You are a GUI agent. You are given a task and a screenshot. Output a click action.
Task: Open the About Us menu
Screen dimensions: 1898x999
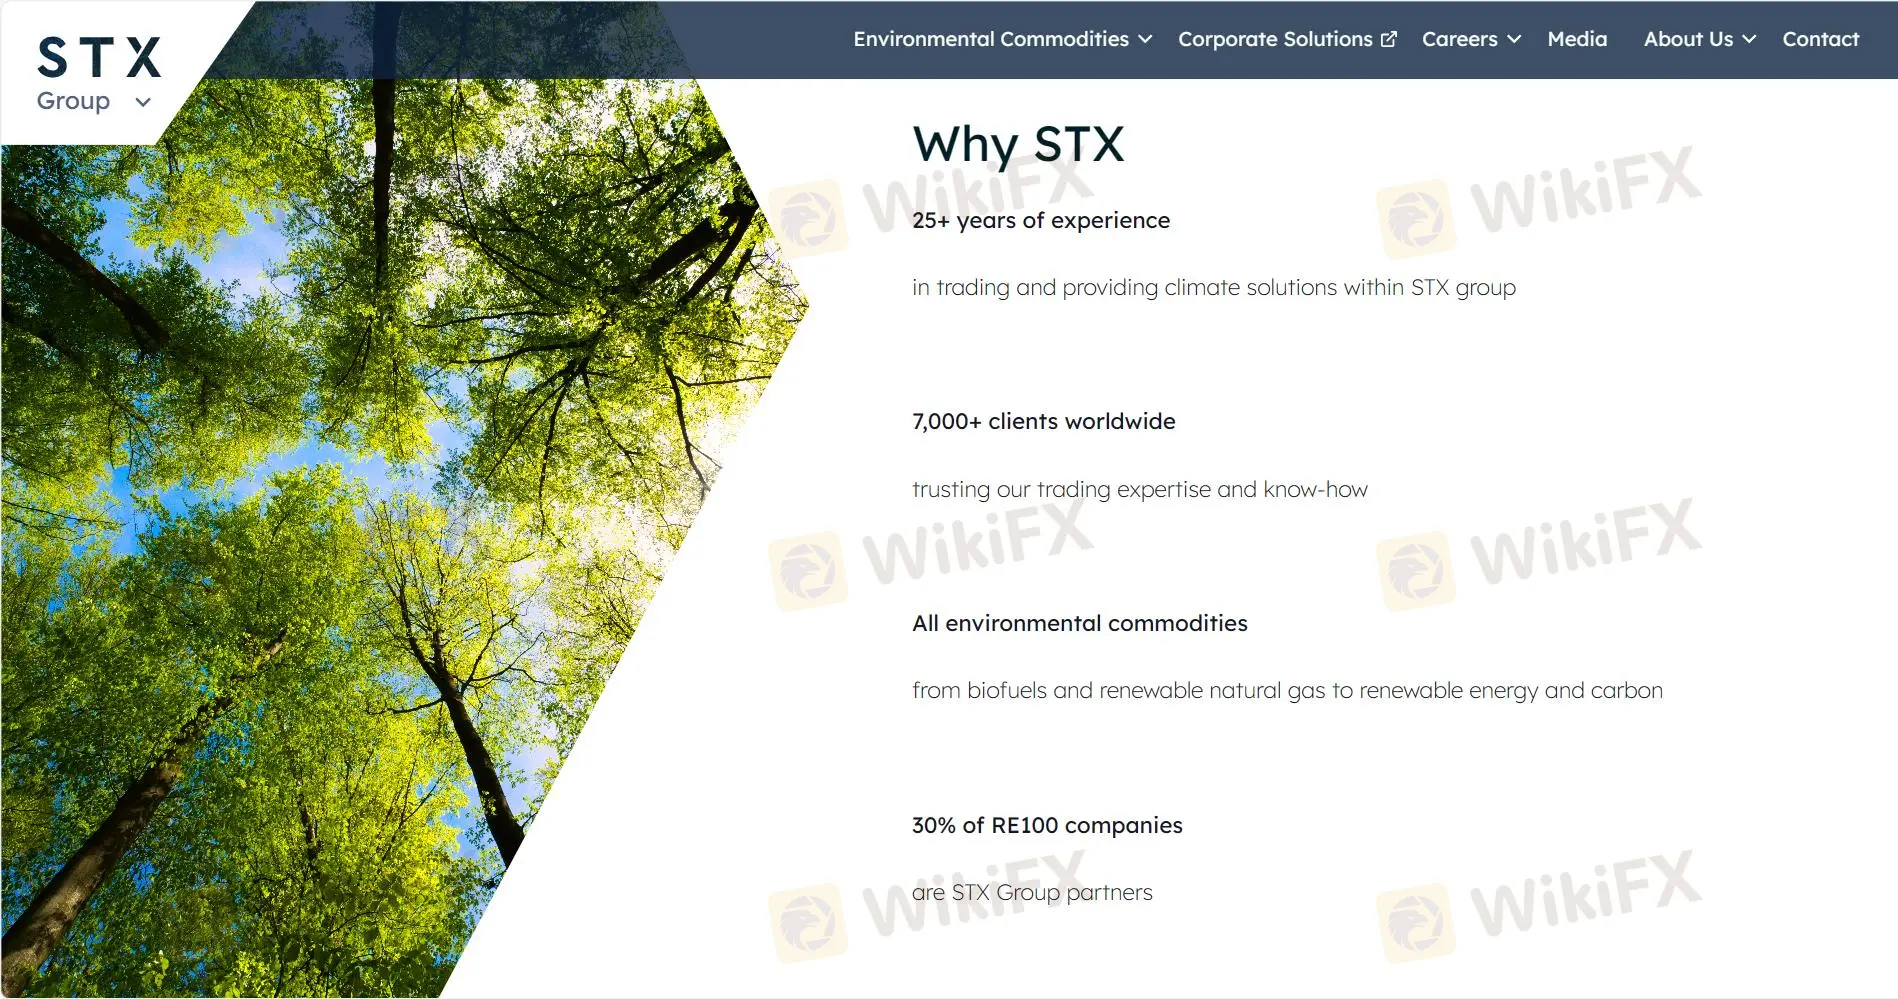[x=1688, y=39]
